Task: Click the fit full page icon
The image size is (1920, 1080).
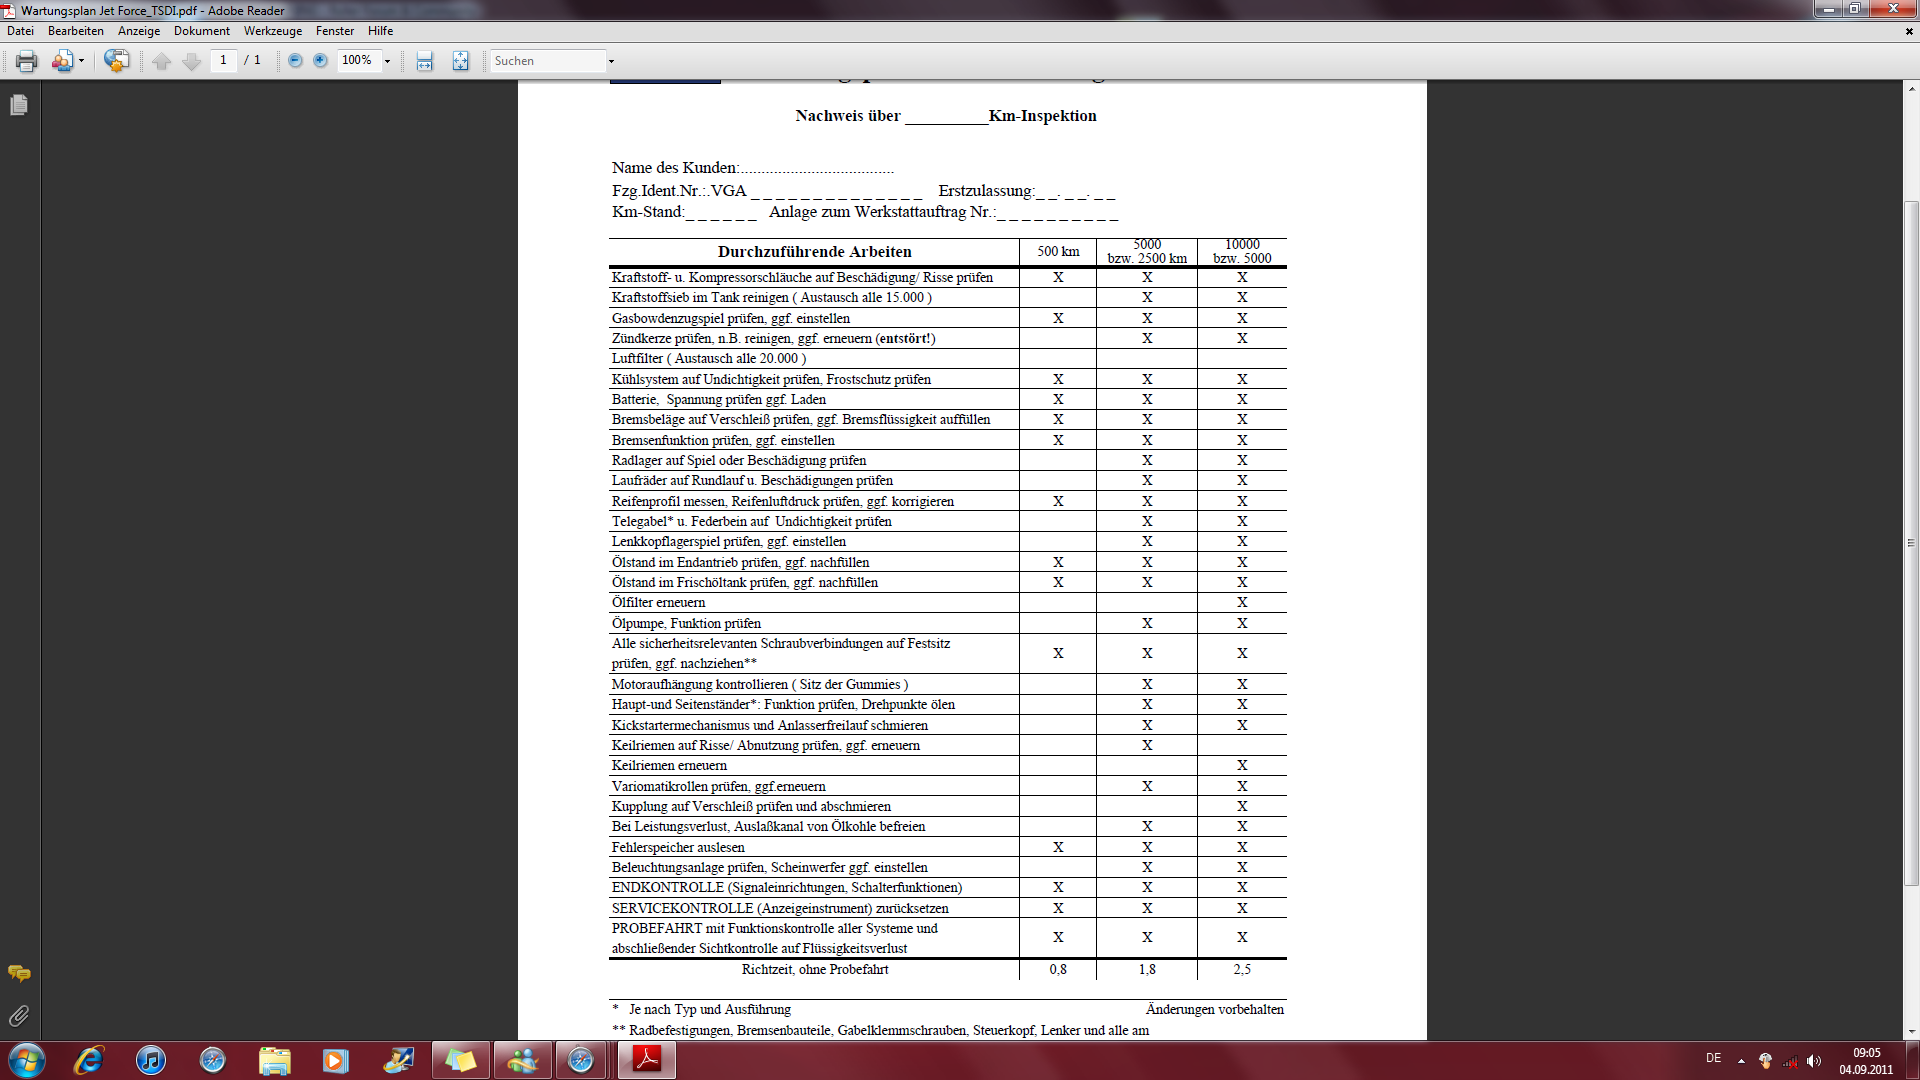Action: point(460,61)
